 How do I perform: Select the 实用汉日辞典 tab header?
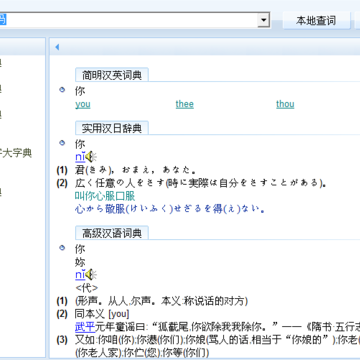pos(112,128)
